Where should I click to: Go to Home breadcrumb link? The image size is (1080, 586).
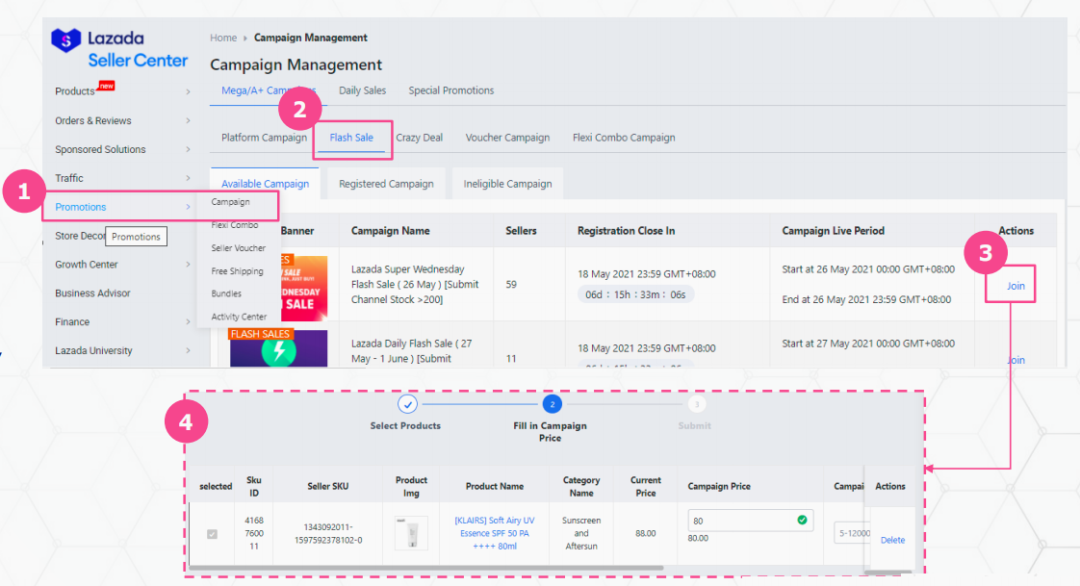click(x=223, y=38)
